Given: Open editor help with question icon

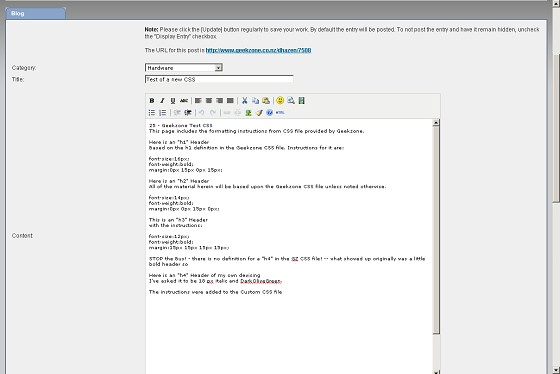Looking at the screenshot, I should (x=270, y=113).
